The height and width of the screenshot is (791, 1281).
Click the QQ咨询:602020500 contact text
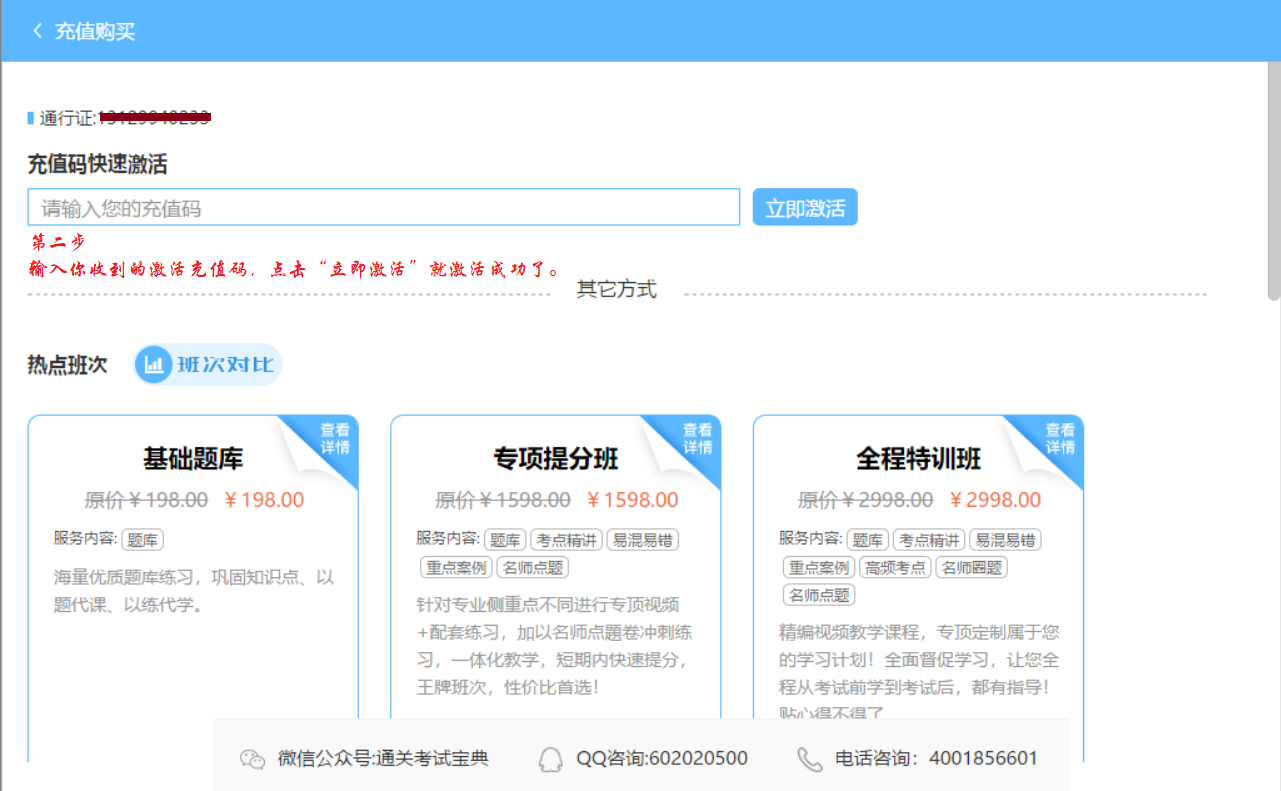pos(661,759)
